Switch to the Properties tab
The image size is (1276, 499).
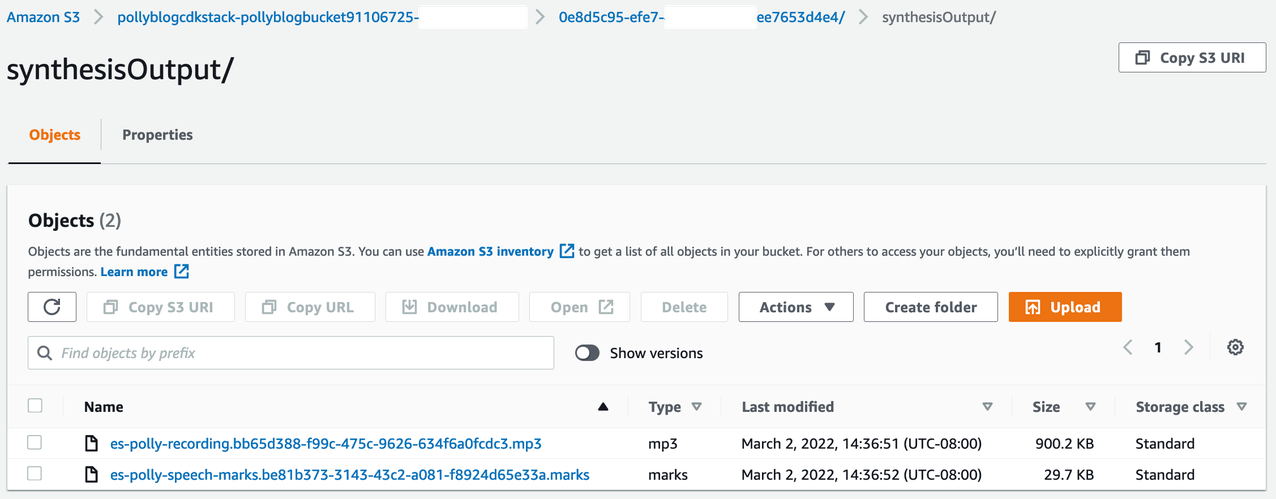click(157, 135)
